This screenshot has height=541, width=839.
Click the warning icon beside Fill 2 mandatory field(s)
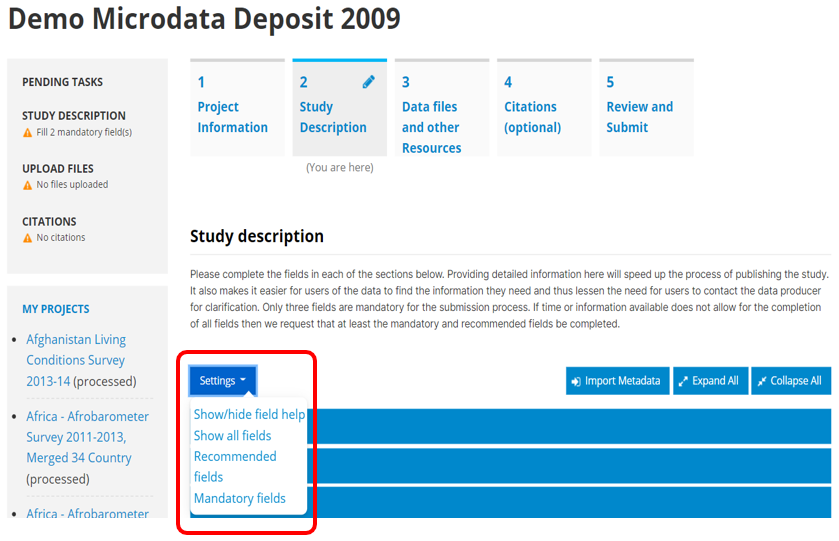click(x=27, y=133)
